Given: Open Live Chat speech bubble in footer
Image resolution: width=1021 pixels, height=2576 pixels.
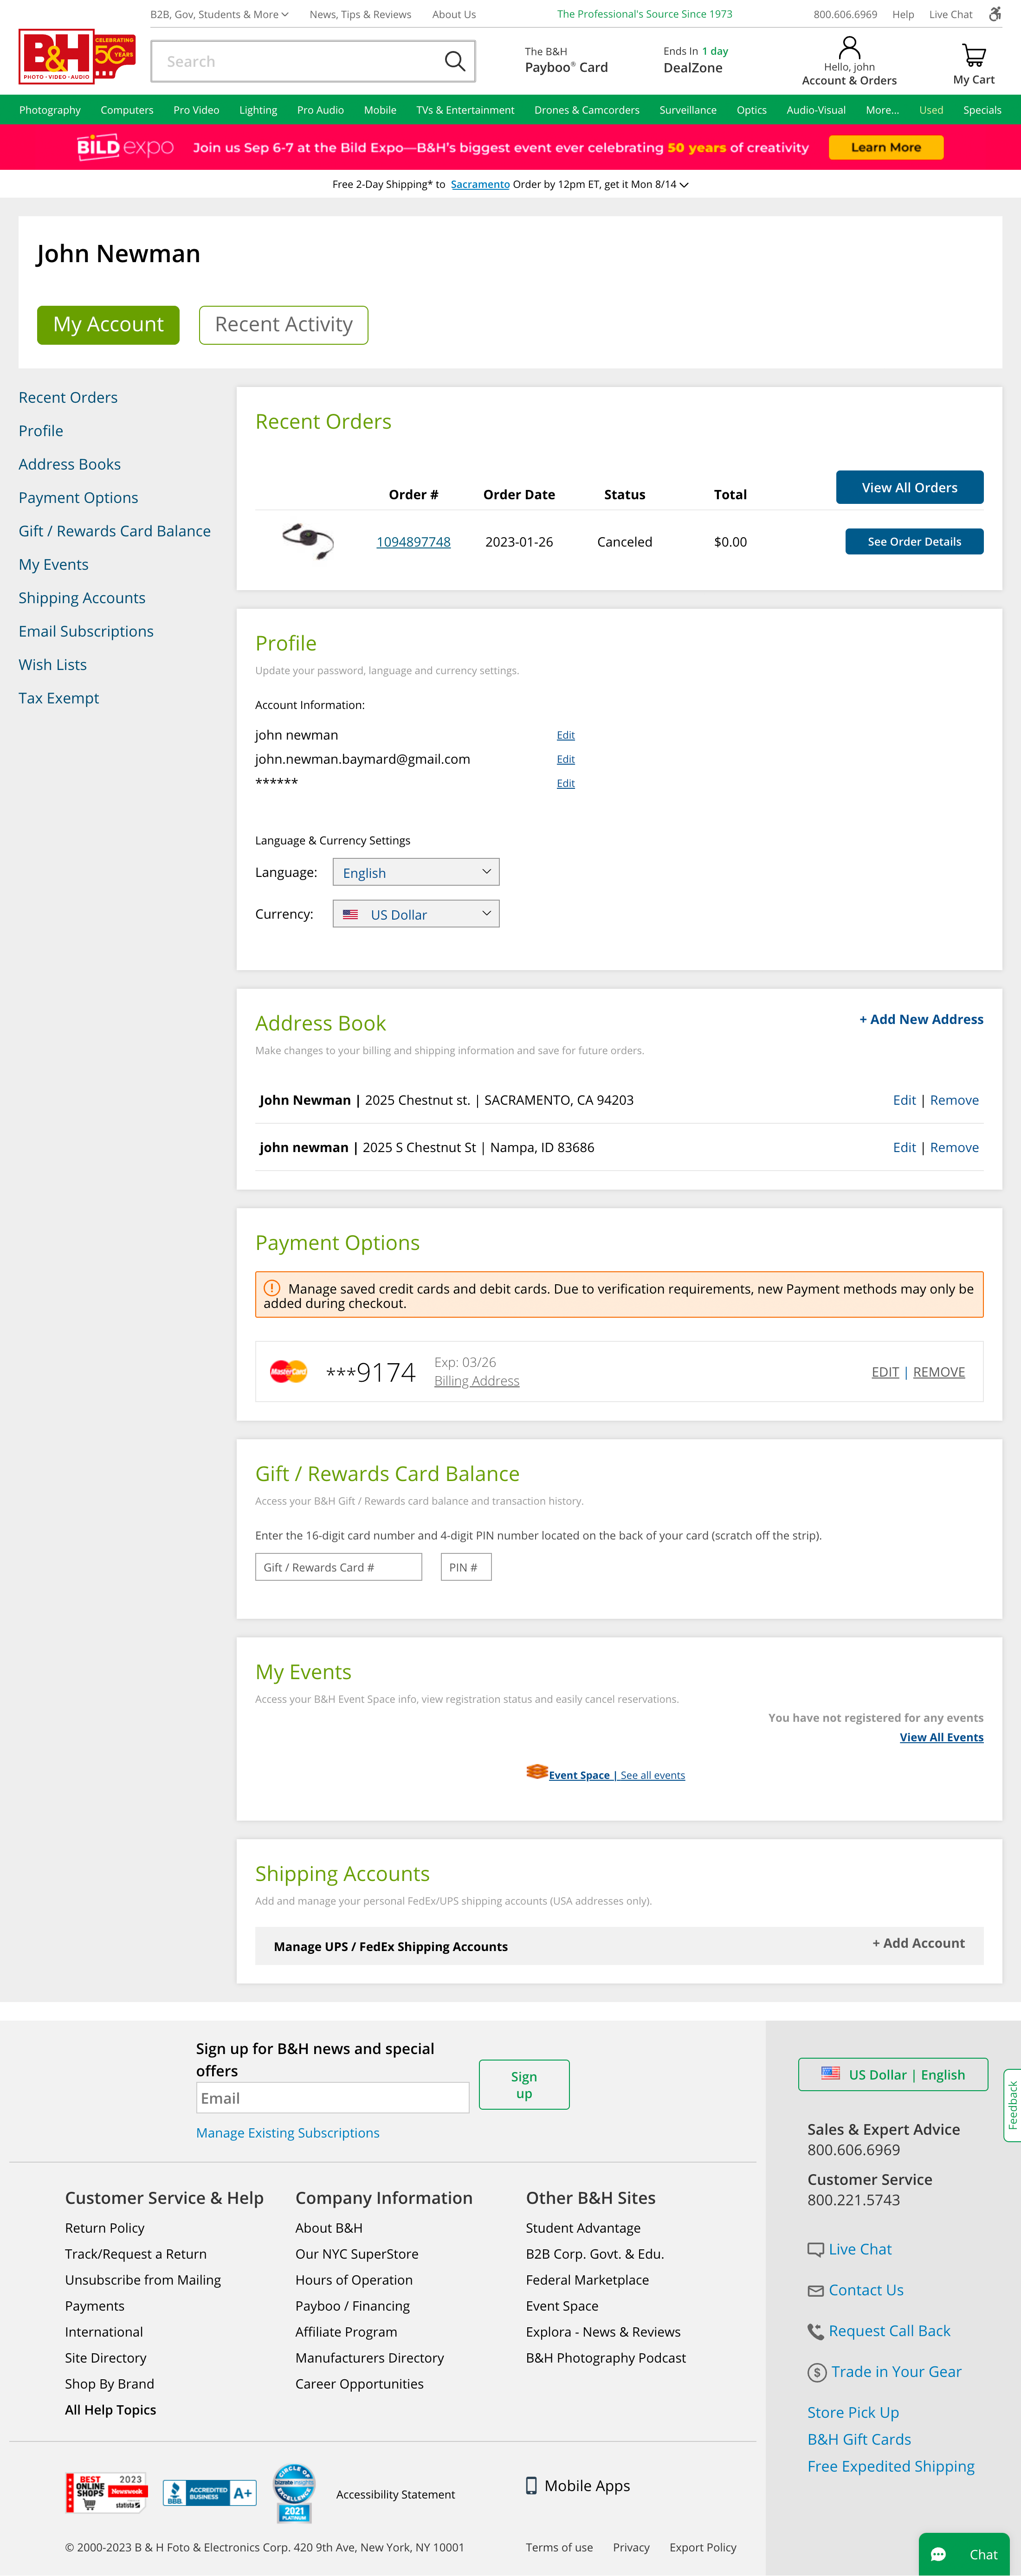Looking at the screenshot, I should pyautogui.click(x=815, y=2249).
